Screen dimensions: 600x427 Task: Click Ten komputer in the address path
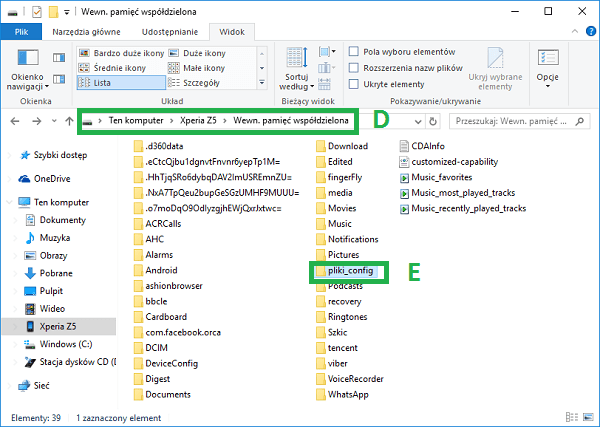point(136,121)
